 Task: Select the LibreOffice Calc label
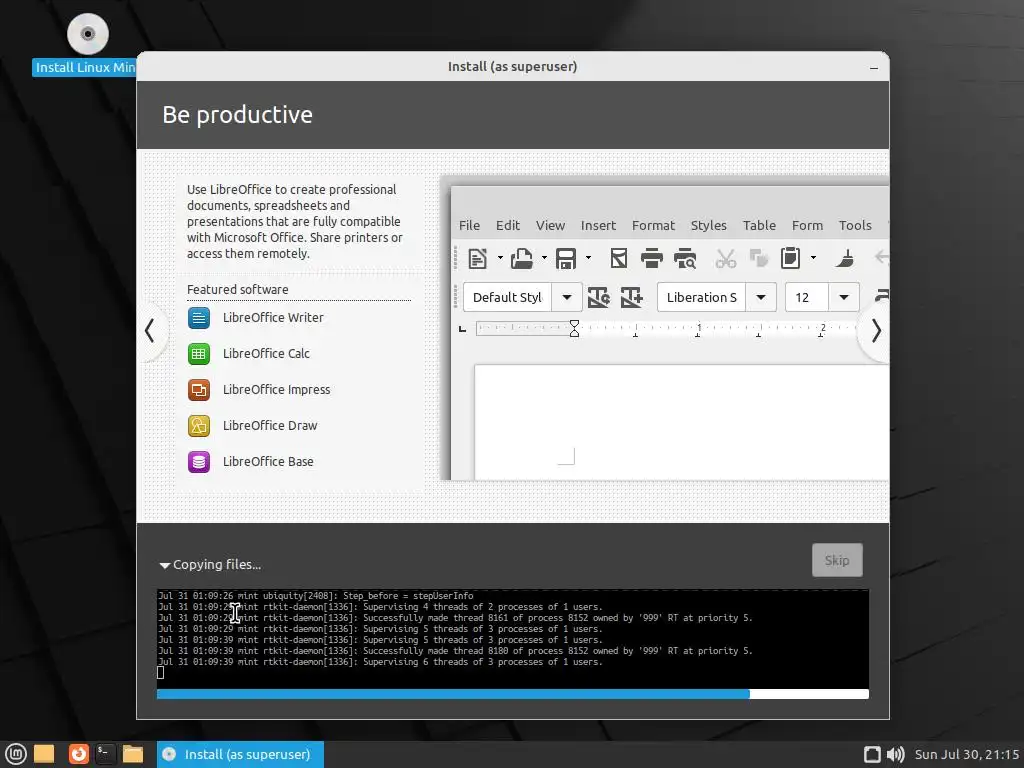266,353
